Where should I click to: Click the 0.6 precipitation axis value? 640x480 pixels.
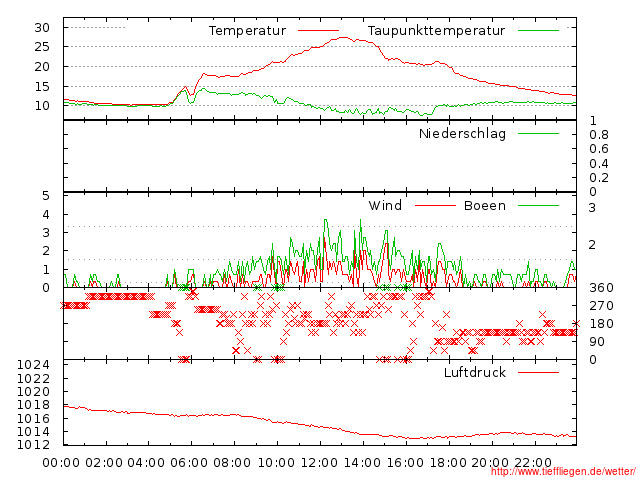coord(599,149)
